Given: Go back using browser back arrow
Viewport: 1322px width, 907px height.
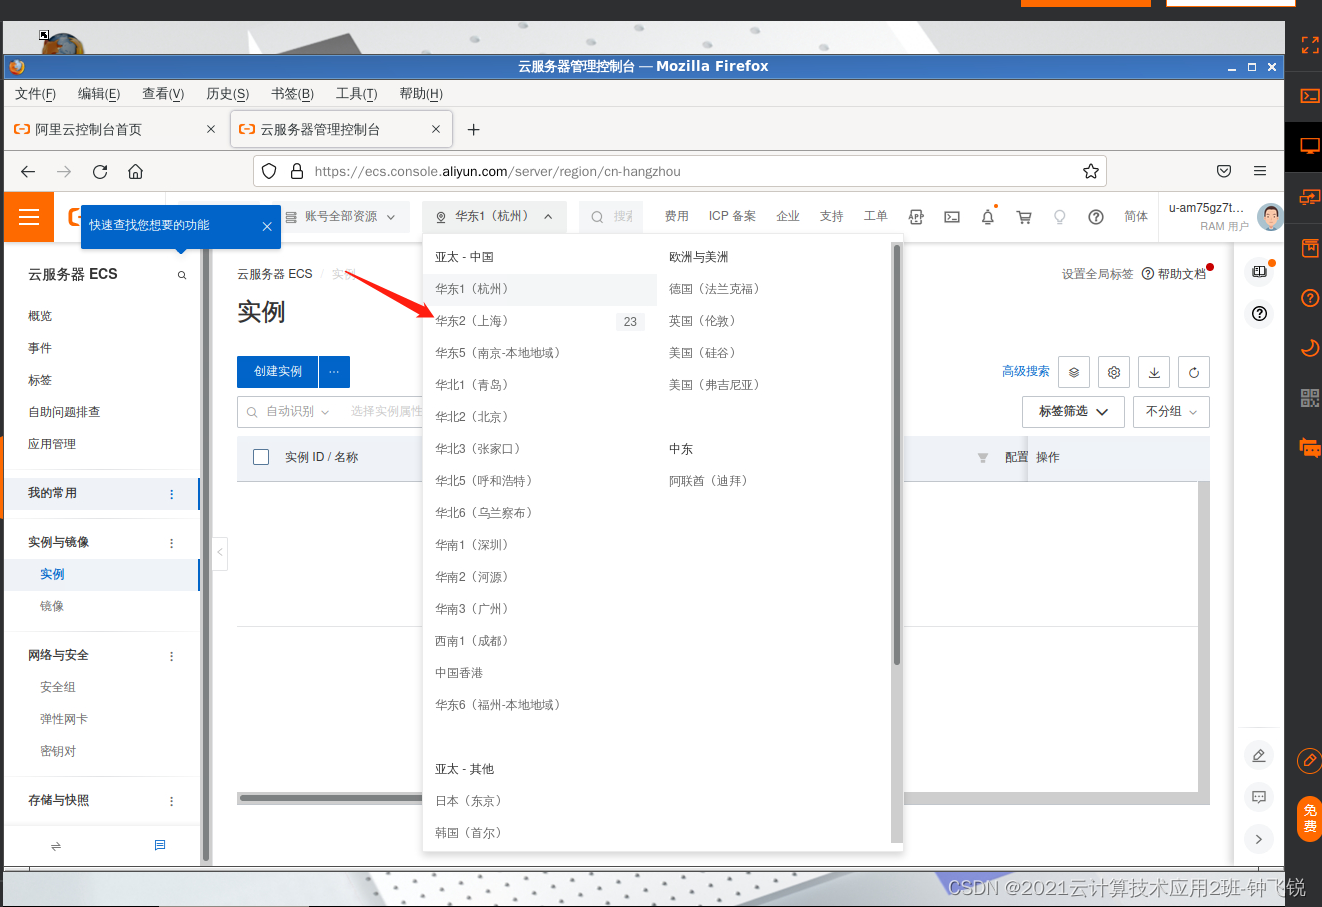Looking at the screenshot, I should click(x=28, y=171).
